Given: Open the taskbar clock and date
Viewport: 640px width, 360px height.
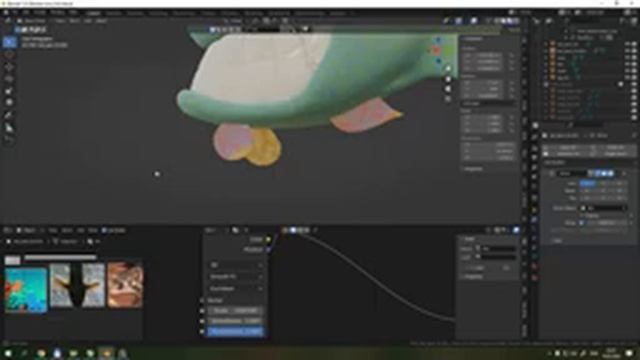Looking at the screenshot, I should [611, 353].
